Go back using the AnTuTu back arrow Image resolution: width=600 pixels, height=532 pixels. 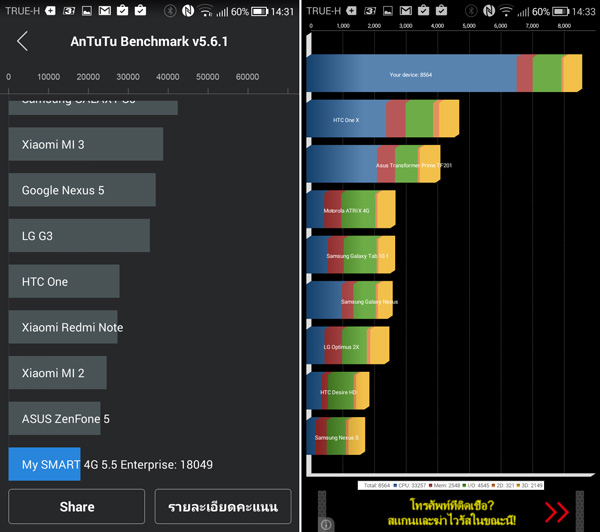point(22,41)
